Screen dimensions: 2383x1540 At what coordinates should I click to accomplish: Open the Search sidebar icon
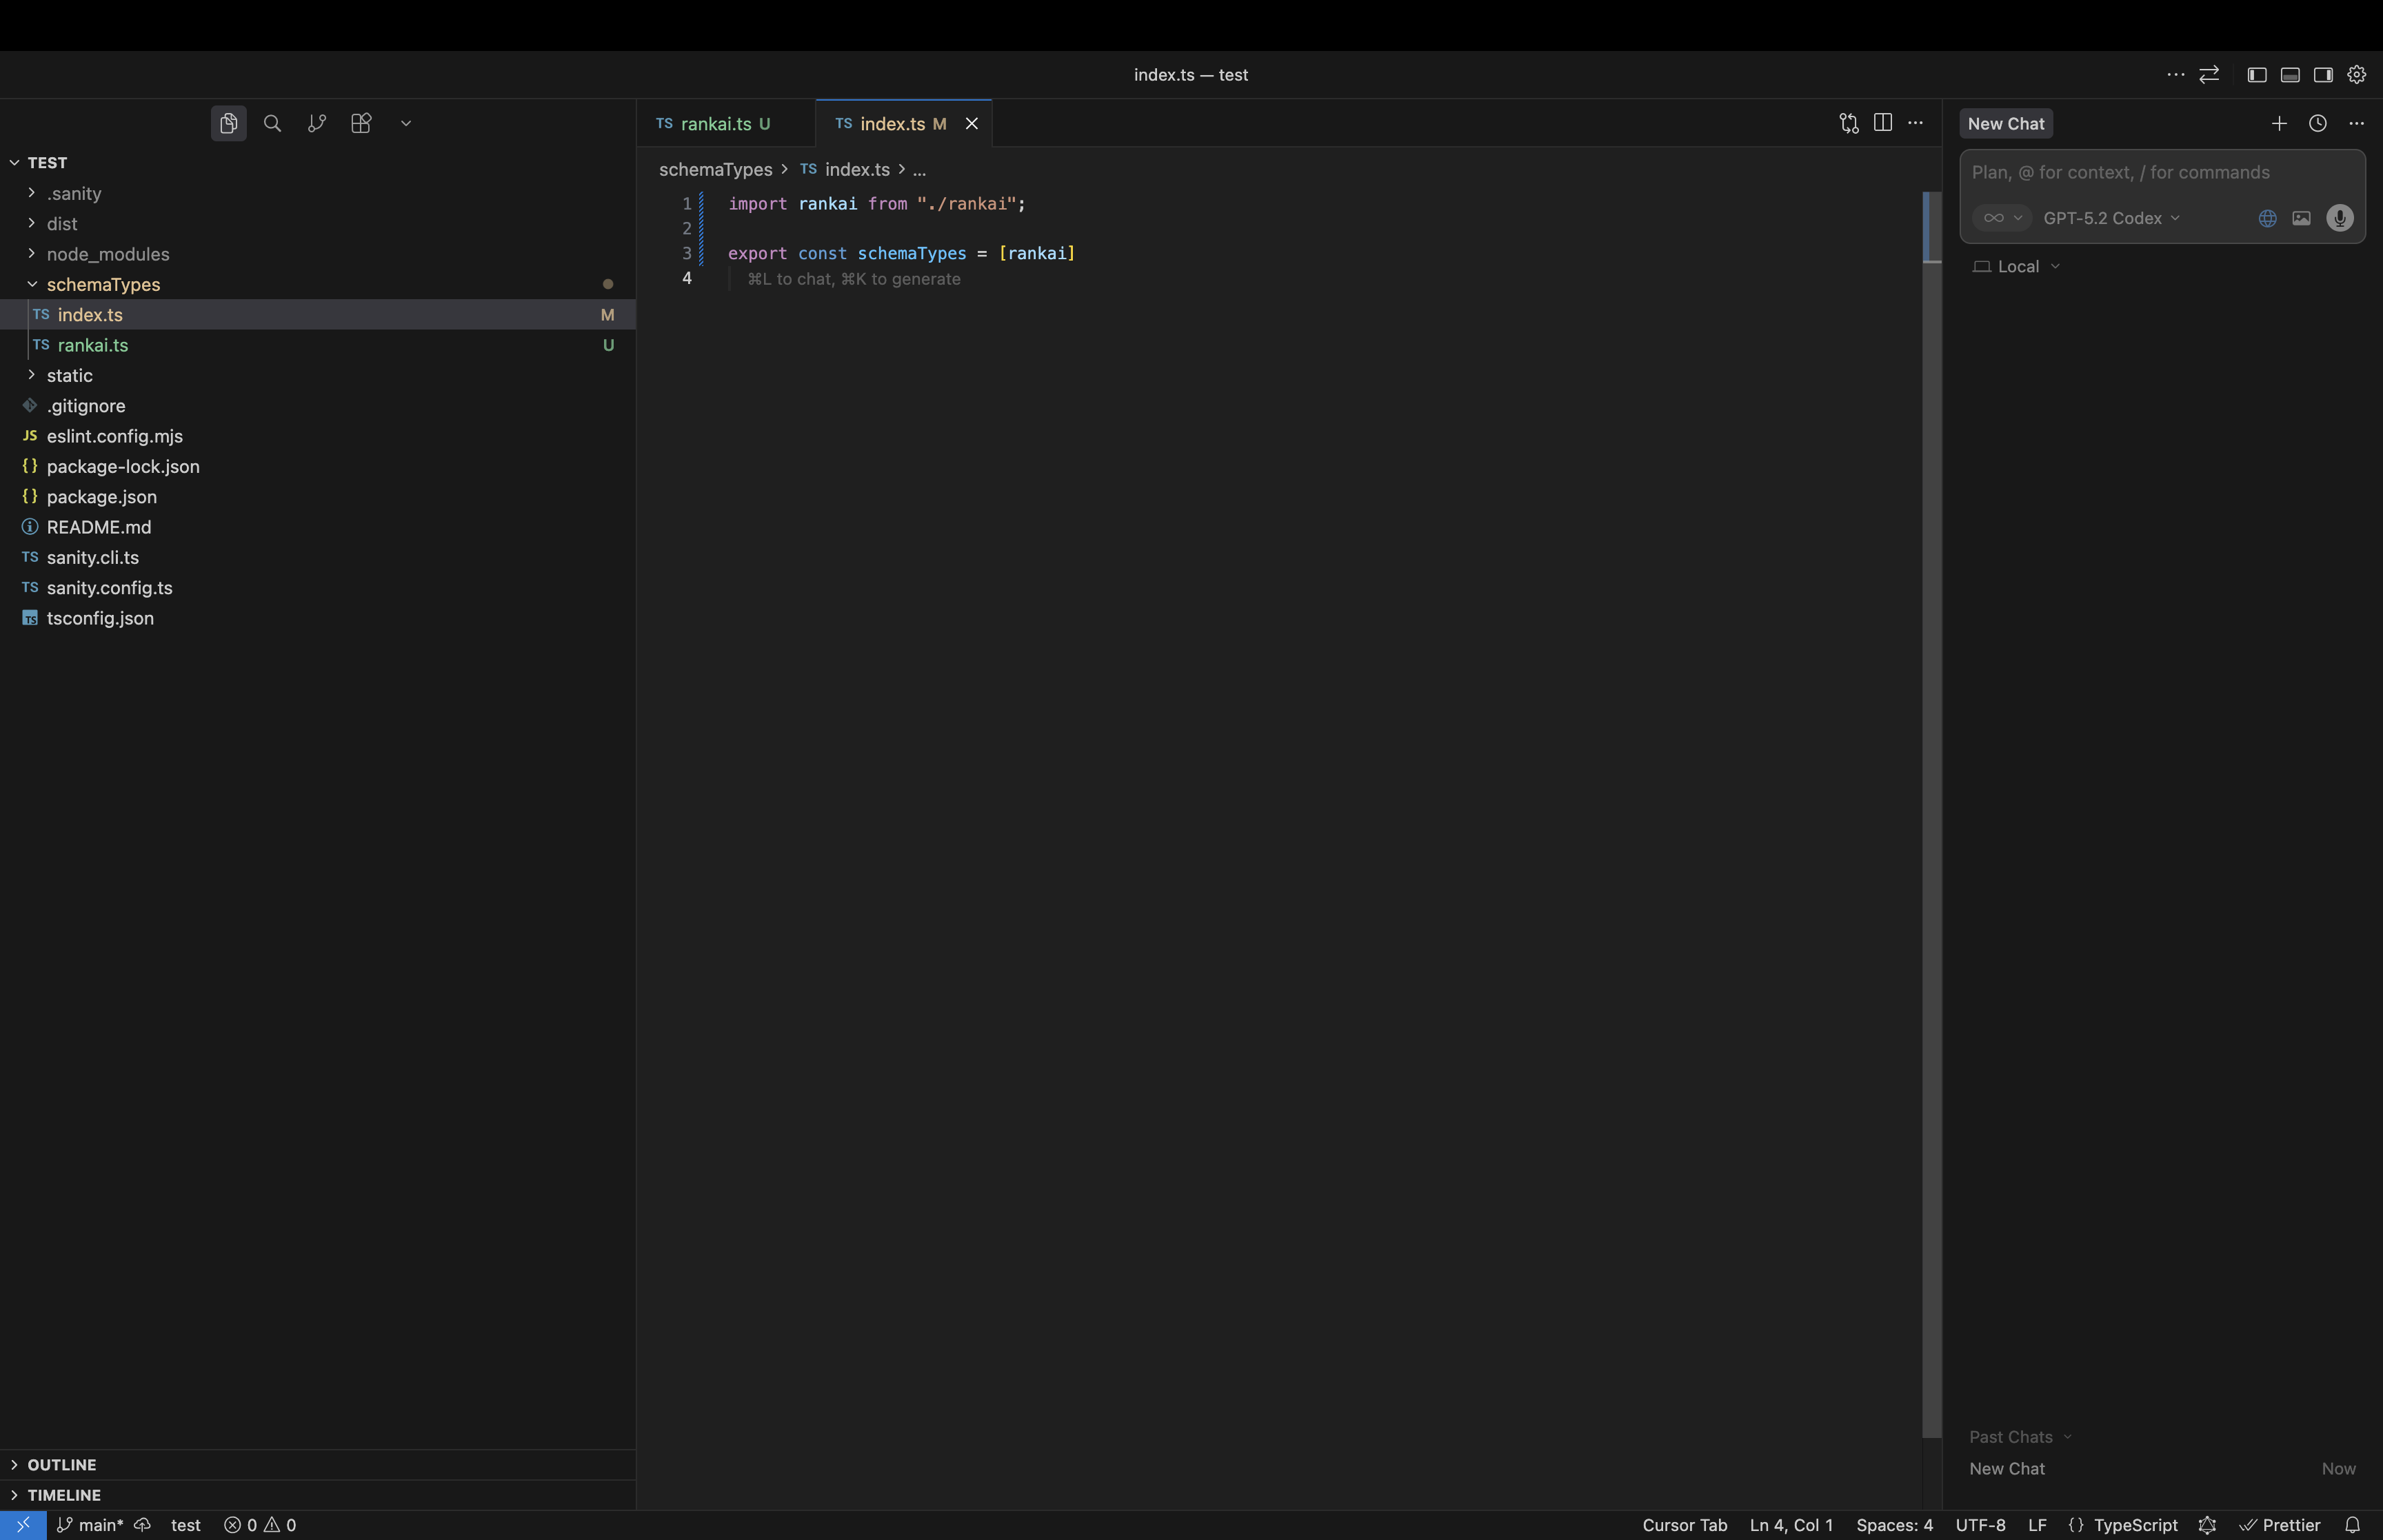point(271,123)
